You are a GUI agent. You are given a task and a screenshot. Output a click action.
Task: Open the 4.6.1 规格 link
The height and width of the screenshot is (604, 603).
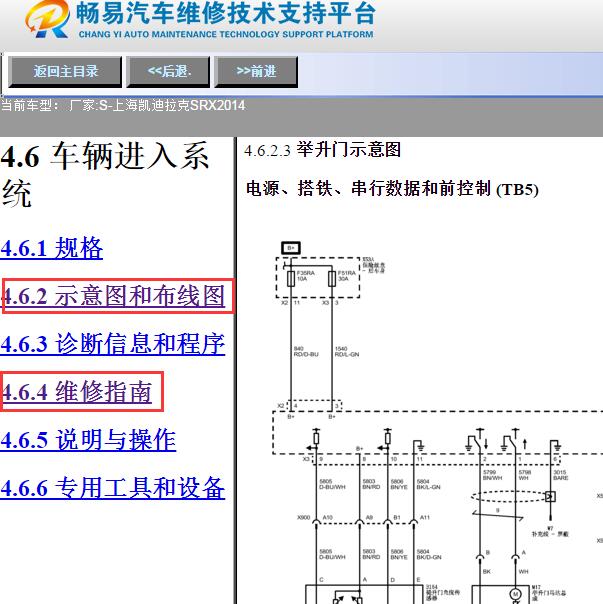tap(52, 248)
